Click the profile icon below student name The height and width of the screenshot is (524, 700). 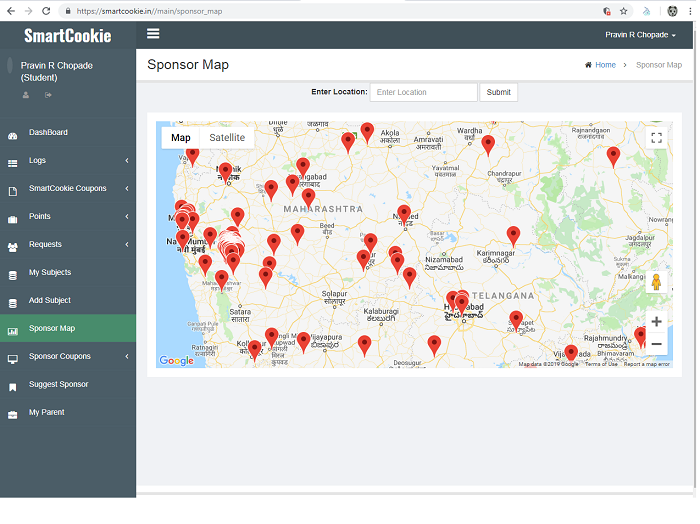(26, 95)
